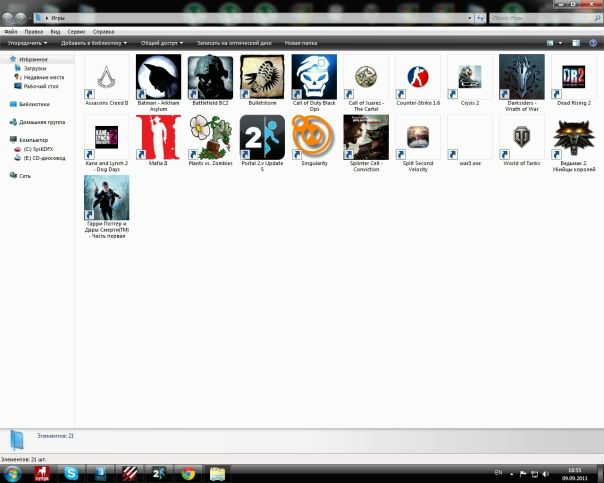Open the Windows Start button
This screenshot has width=604, height=483.
click(x=12, y=473)
